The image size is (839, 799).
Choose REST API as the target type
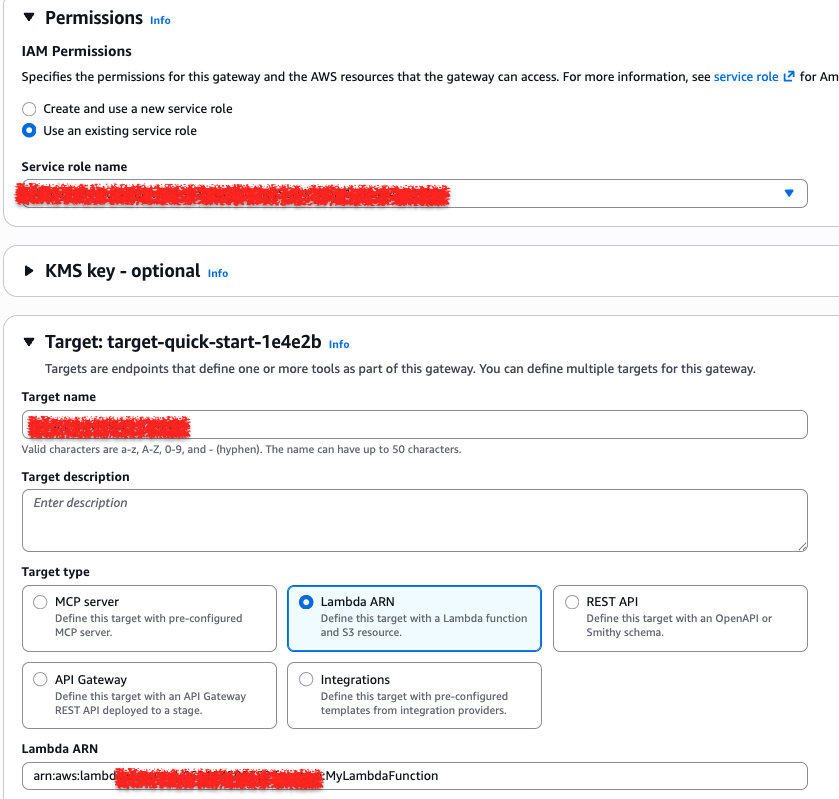point(571,601)
